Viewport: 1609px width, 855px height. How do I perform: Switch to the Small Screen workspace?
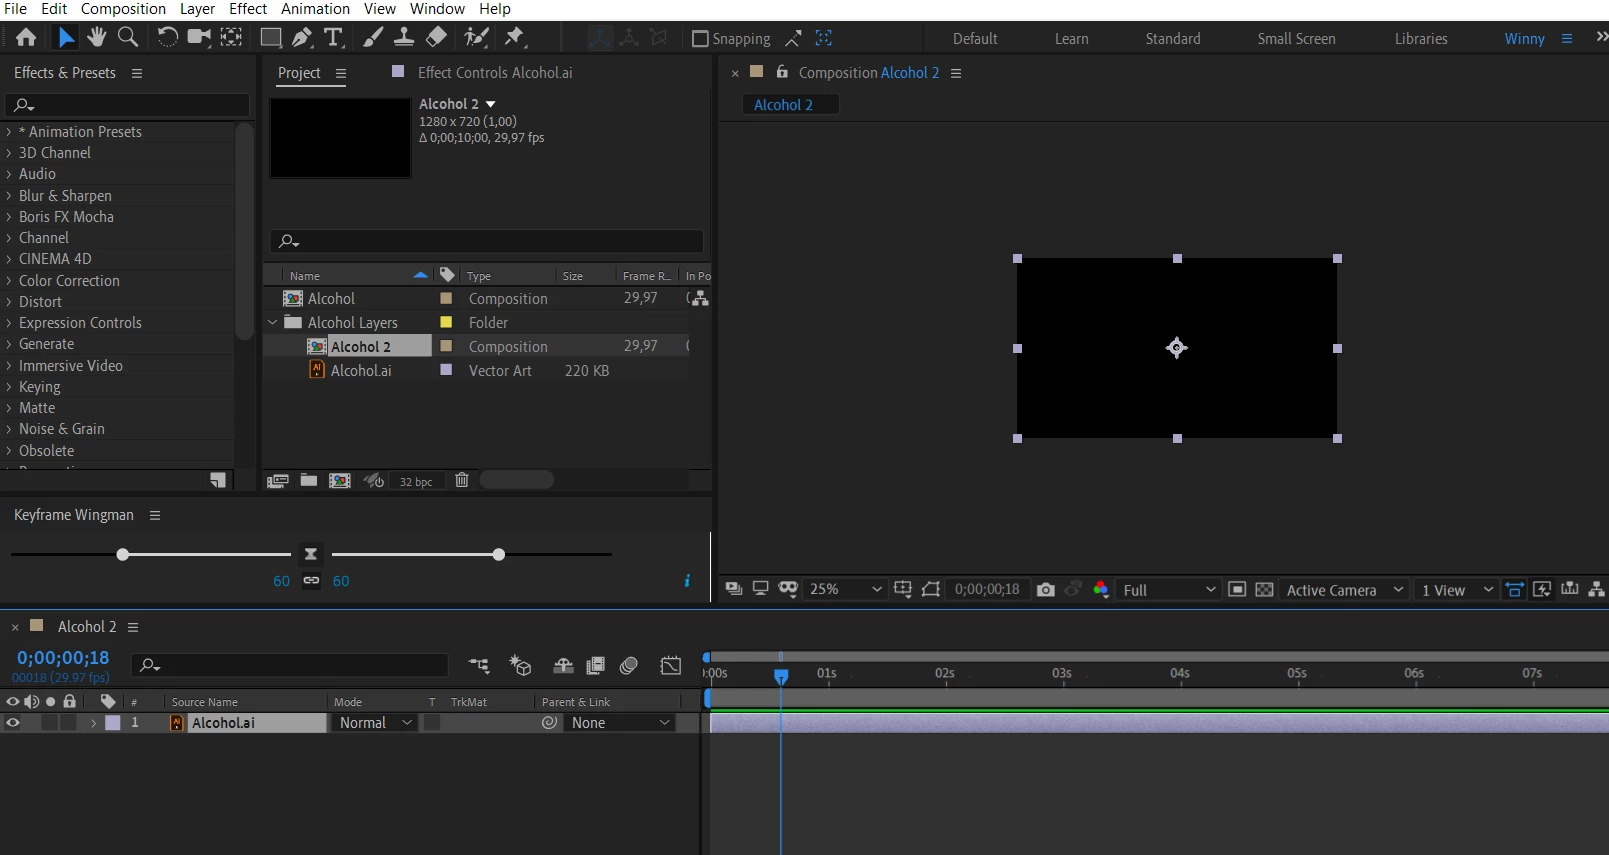tap(1296, 38)
